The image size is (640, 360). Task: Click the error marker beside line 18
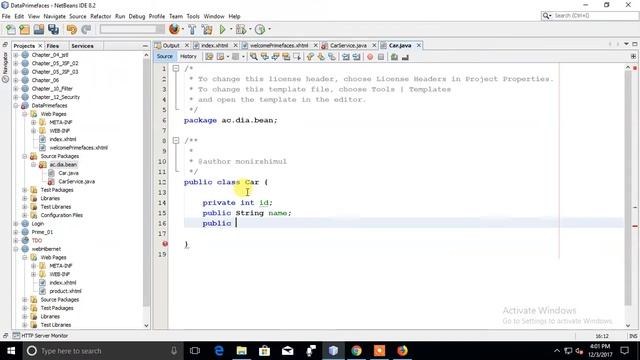(165, 244)
